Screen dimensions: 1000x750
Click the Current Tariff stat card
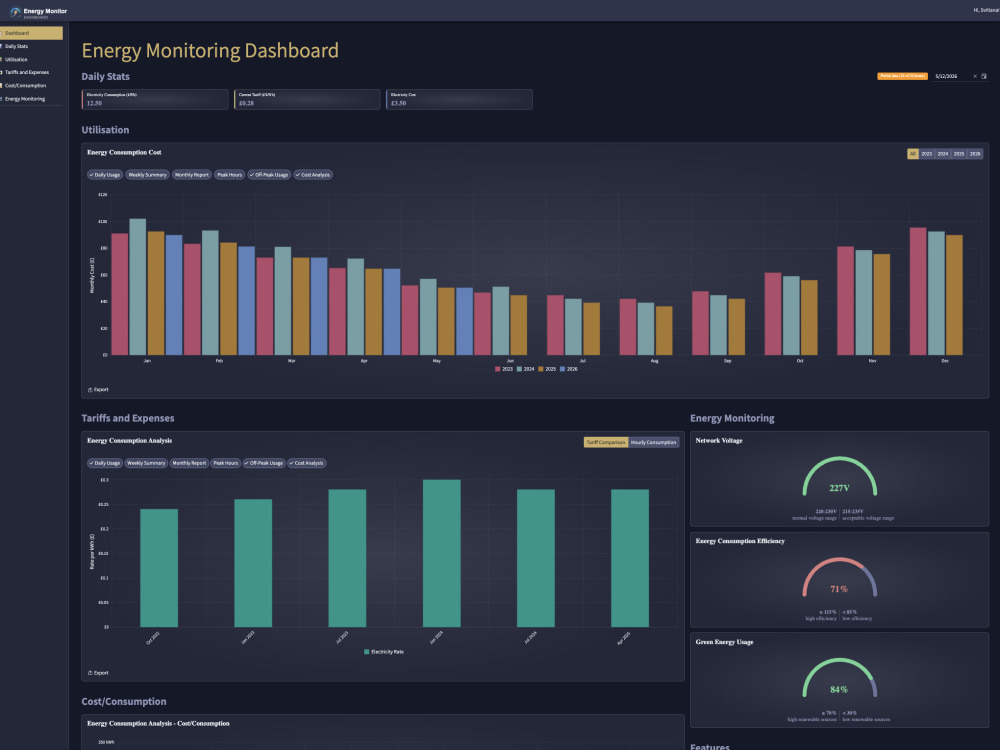307,99
